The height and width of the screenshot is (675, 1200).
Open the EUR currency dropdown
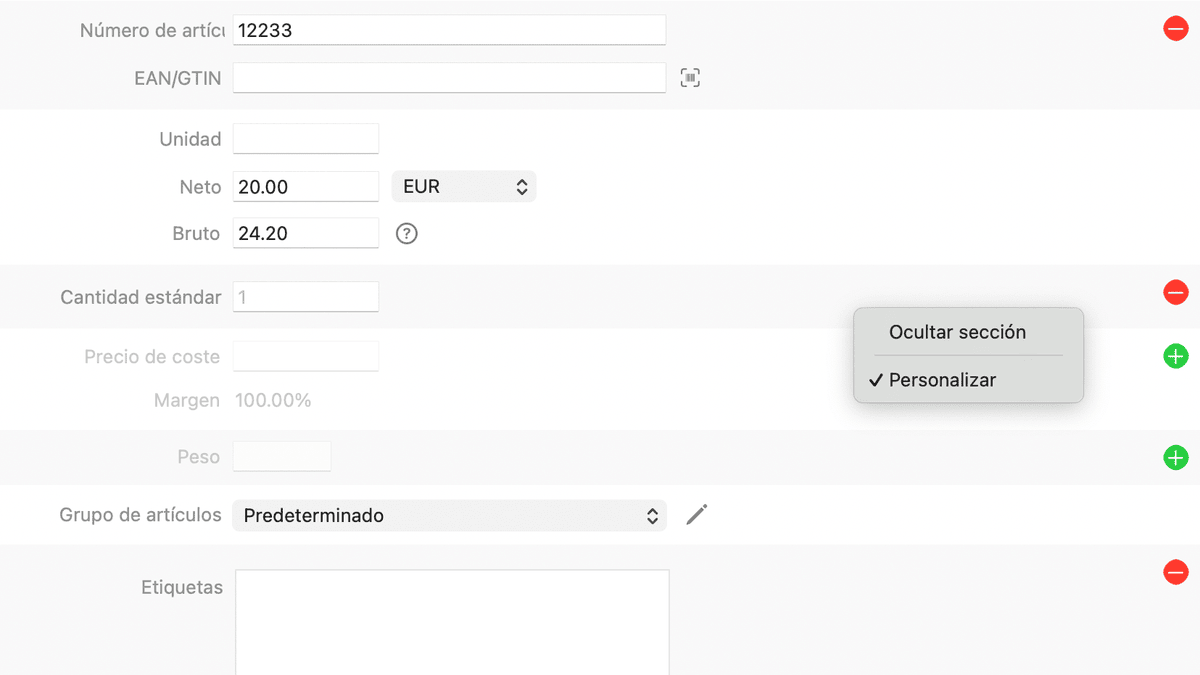463,187
